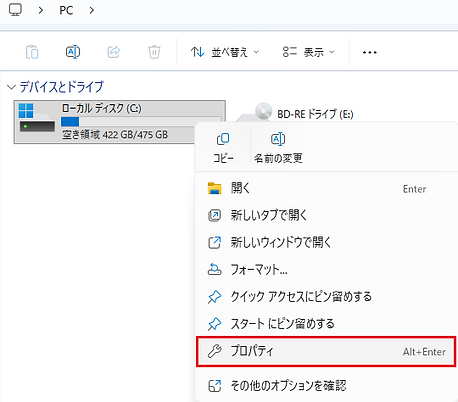Image resolution: width=458 pixels, height=402 pixels.
Task: Click the rename icon in toolbar
Action: tap(73, 52)
